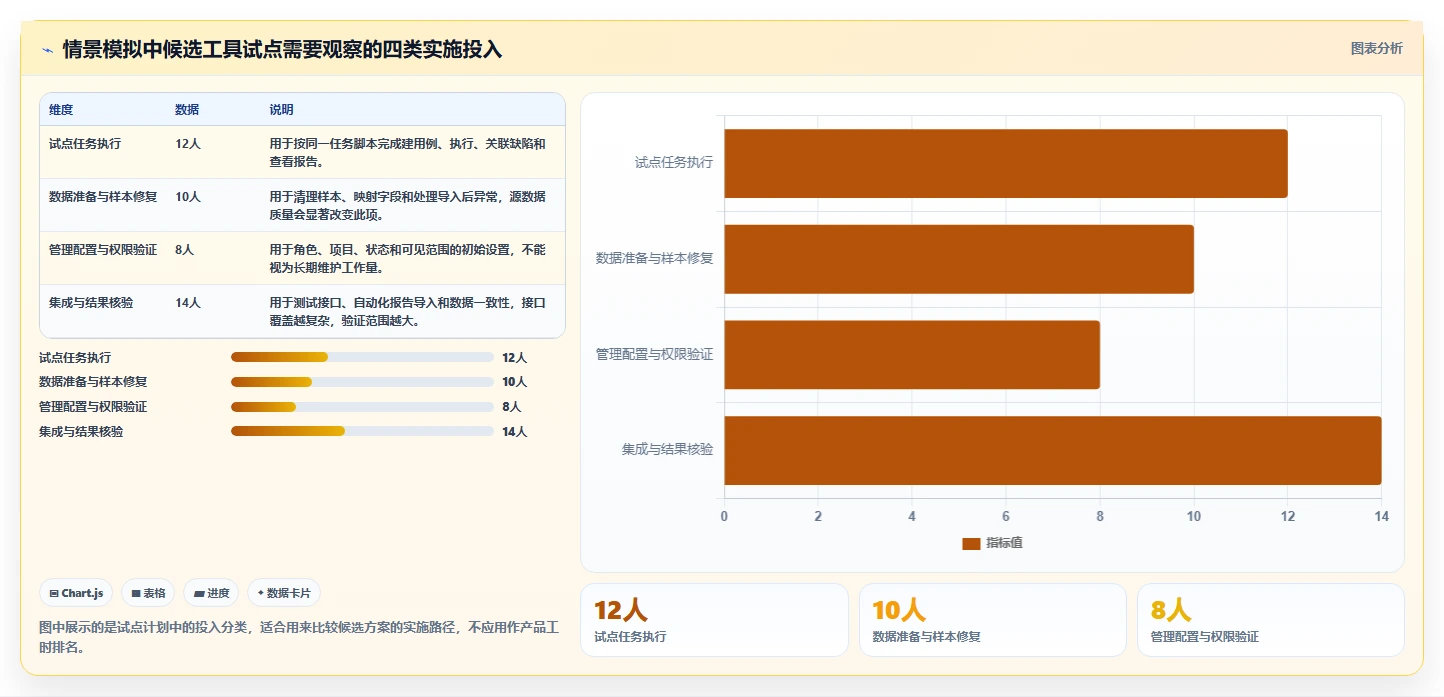Click the 数据准备与样本修复 y-axis label in chart
The image size is (1444, 697).
click(655, 259)
